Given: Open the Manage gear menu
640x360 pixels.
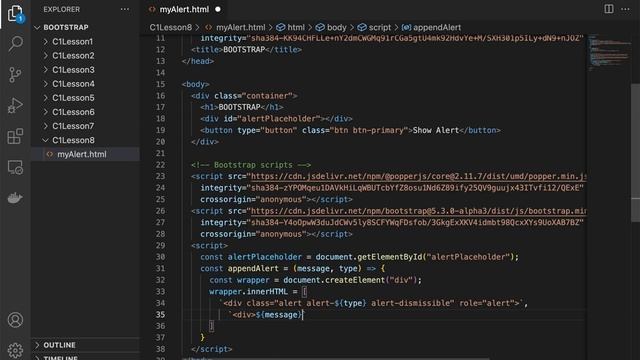Looking at the screenshot, I should [15, 350].
